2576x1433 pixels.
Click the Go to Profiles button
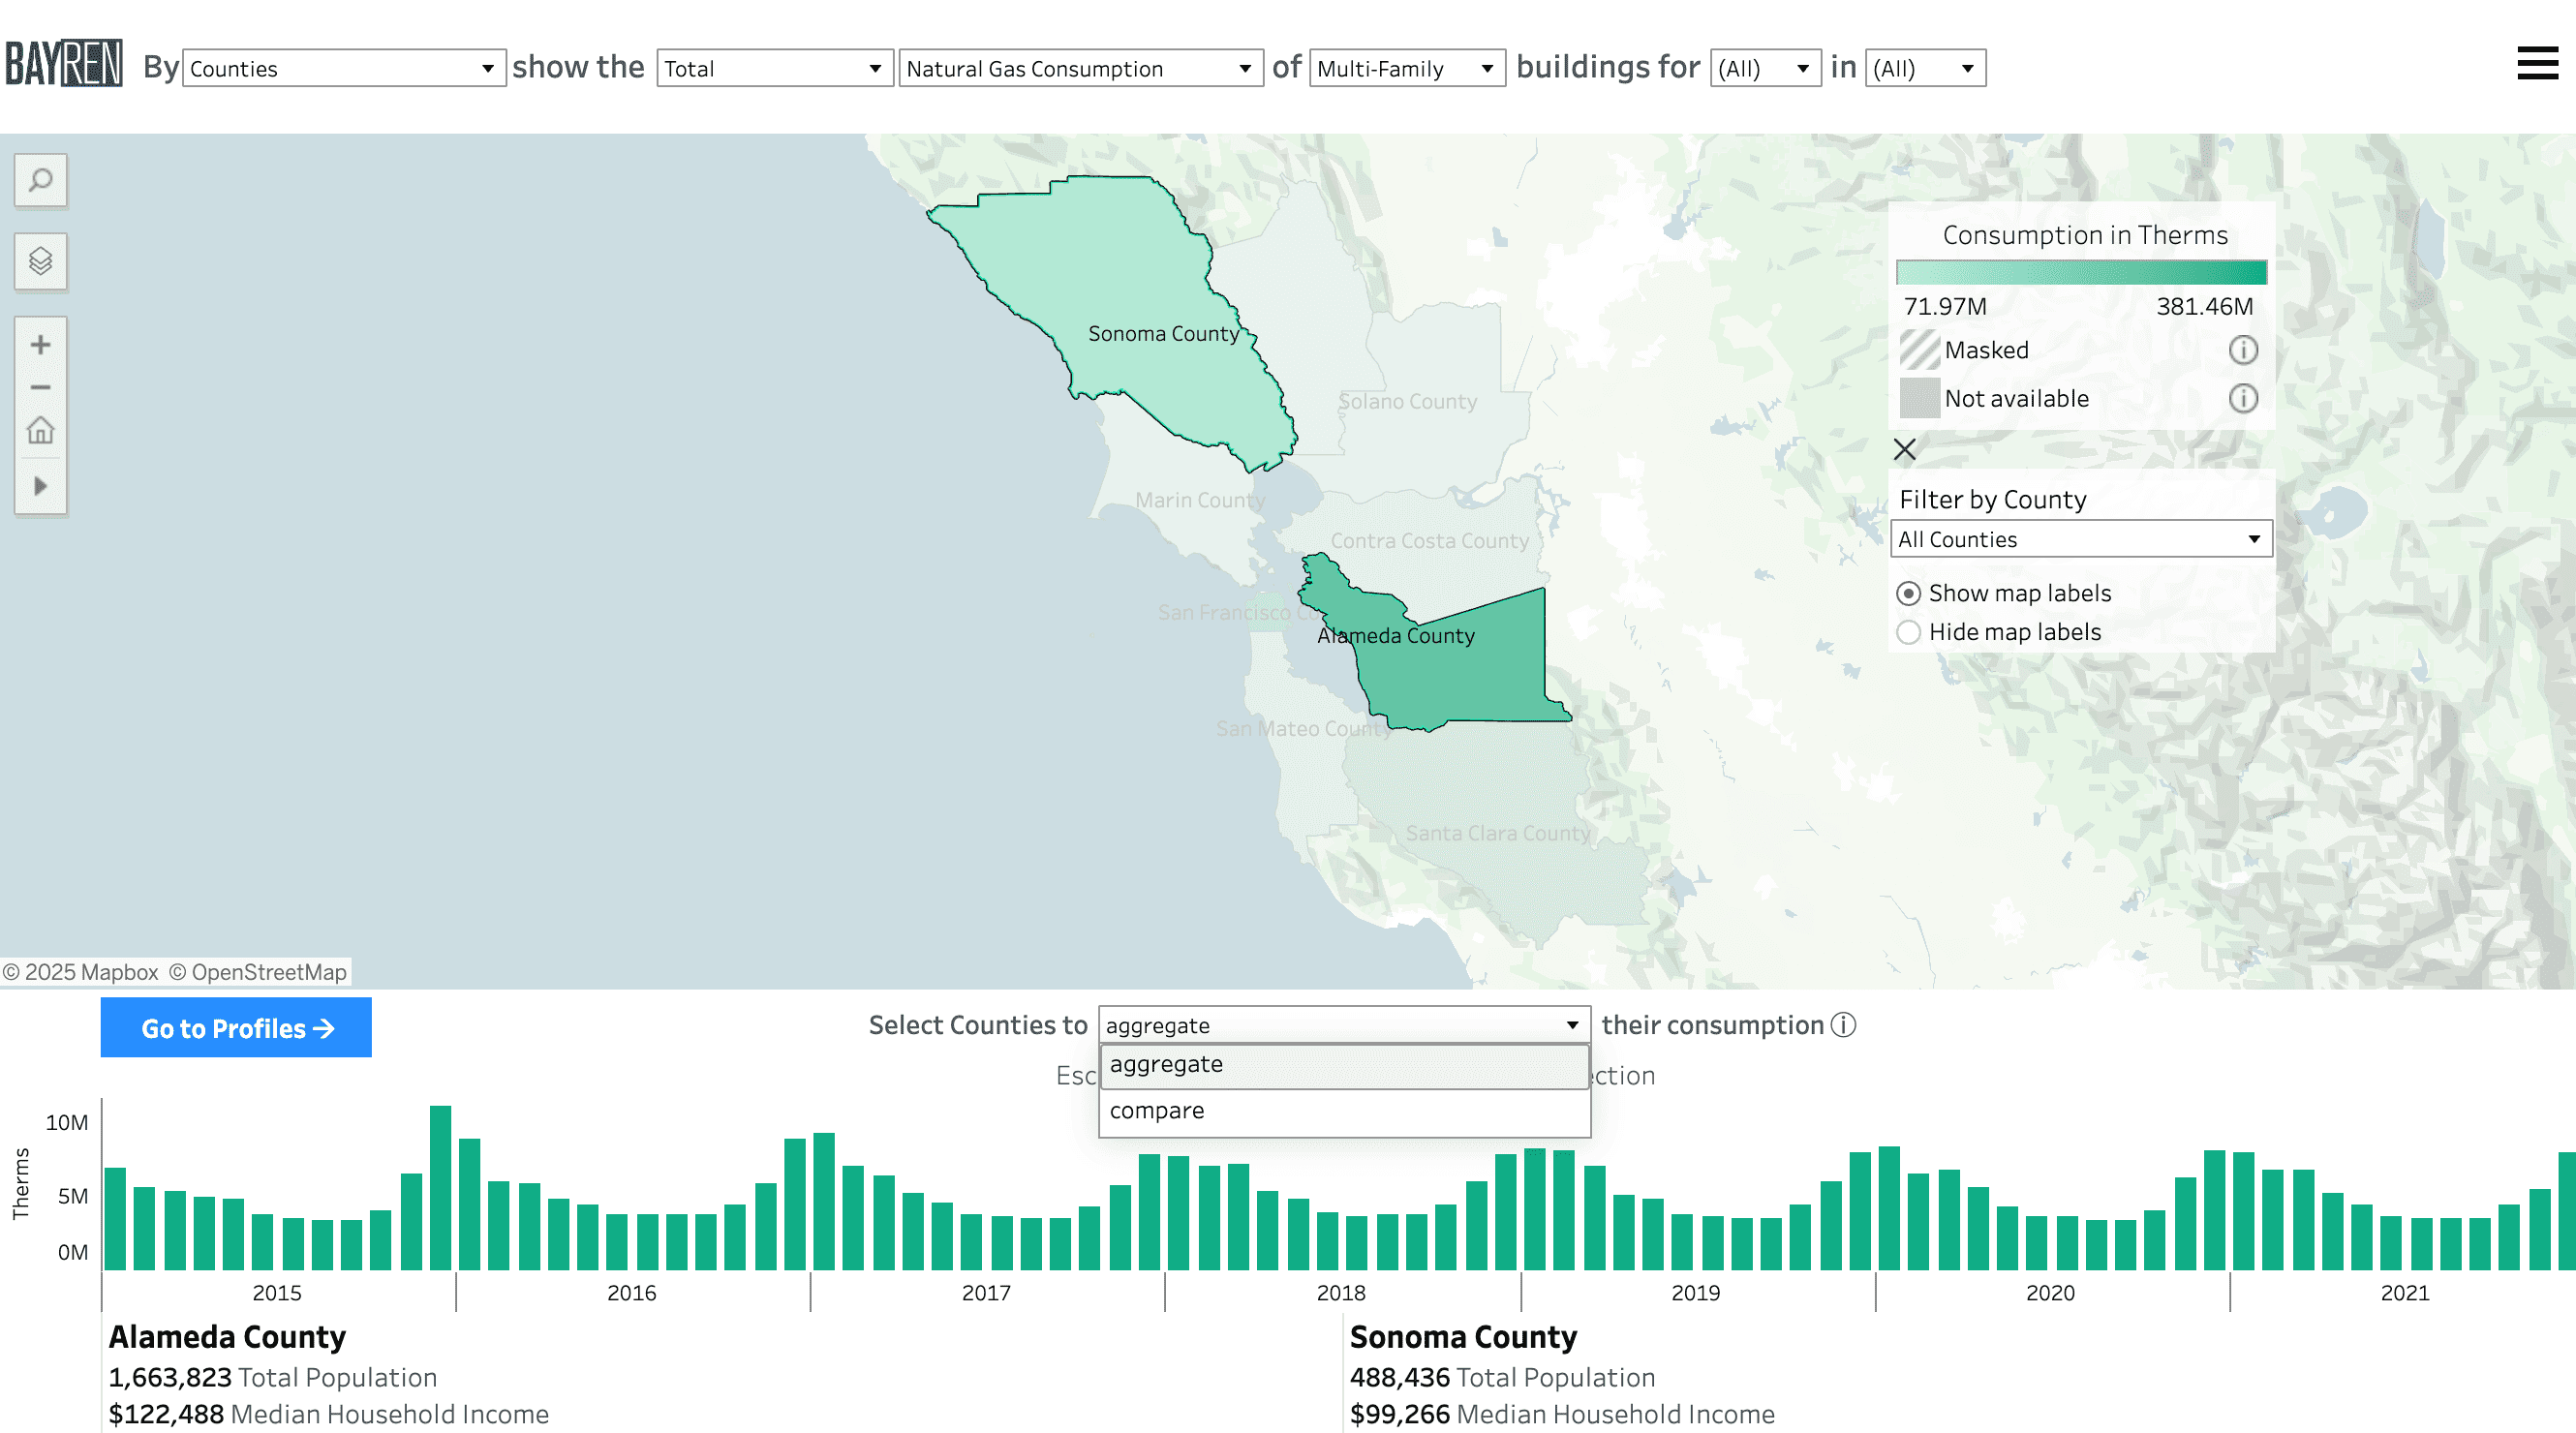click(236, 1027)
